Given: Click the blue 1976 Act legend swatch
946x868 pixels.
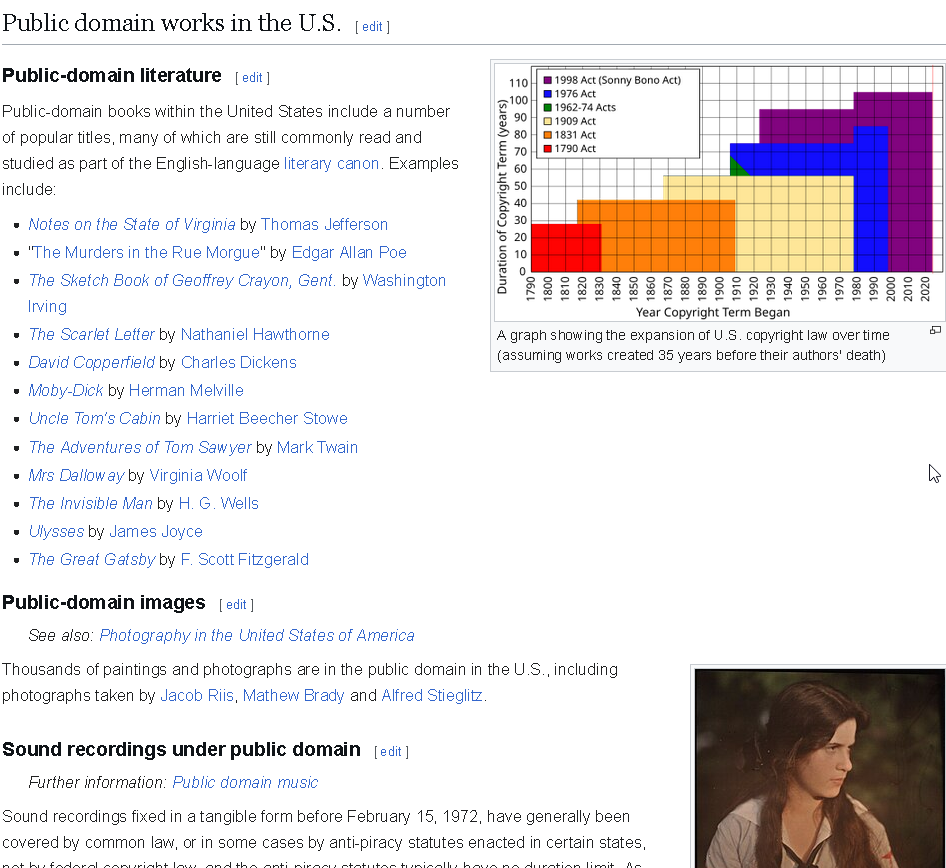Looking at the screenshot, I should pos(548,94).
